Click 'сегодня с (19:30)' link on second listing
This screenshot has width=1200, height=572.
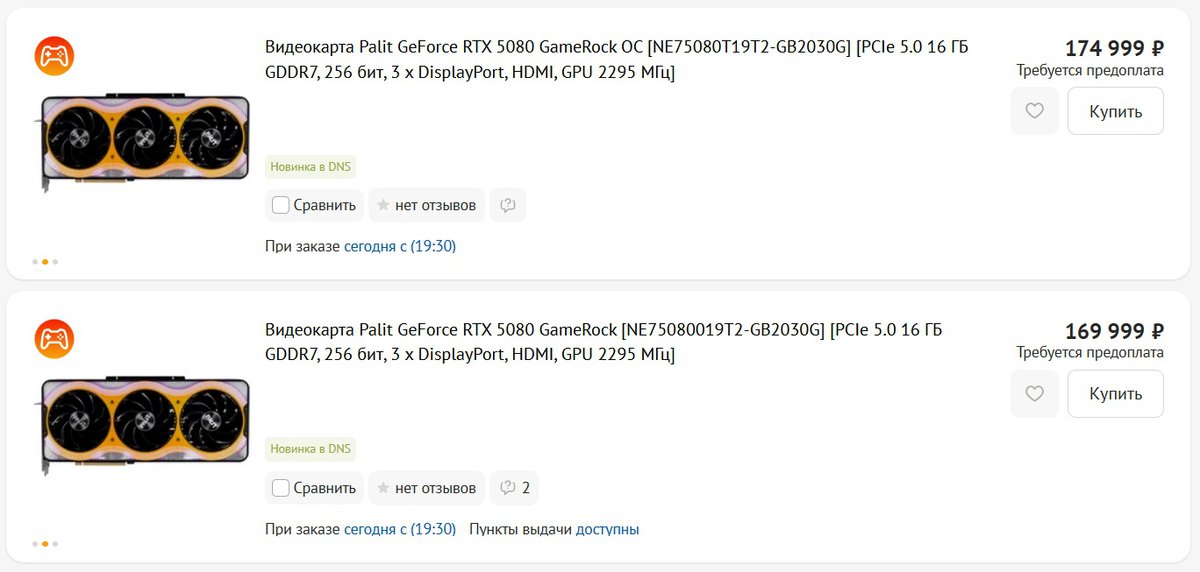[x=400, y=529]
